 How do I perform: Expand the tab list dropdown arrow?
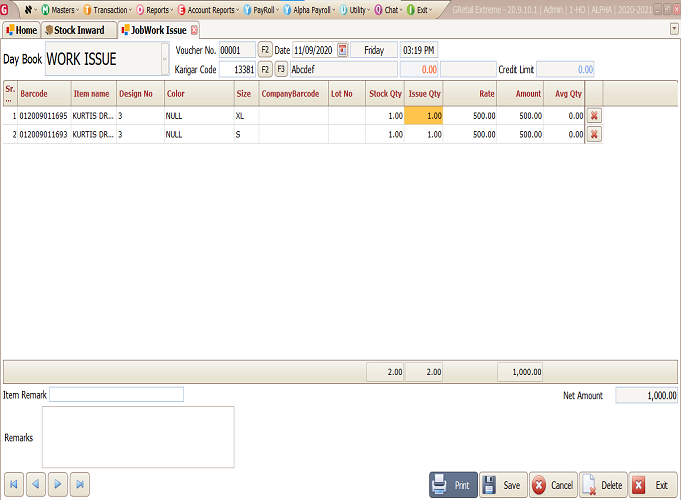[674, 29]
